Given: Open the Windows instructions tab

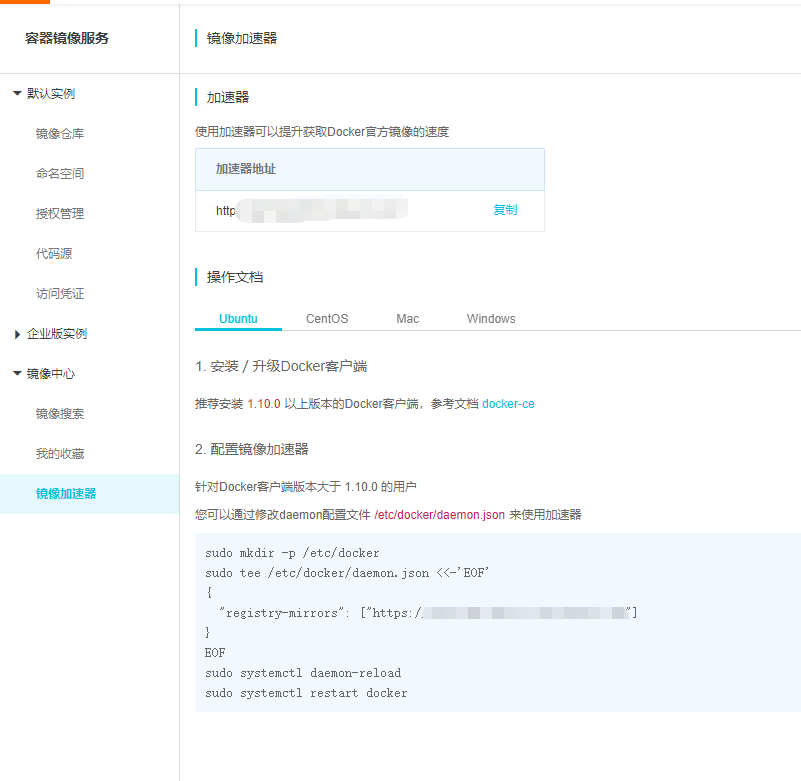Looking at the screenshot, I should [x=490, y=318].
